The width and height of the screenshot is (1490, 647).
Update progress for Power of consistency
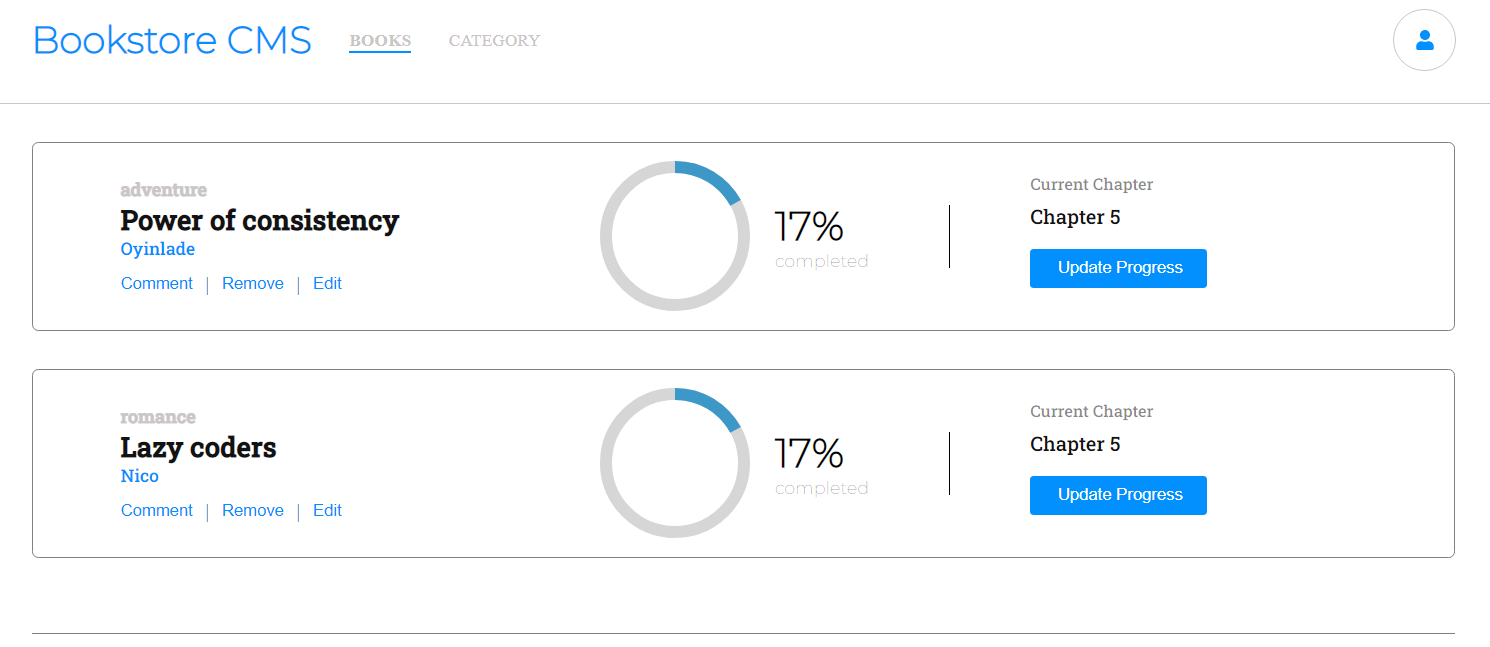point(1118,268)
